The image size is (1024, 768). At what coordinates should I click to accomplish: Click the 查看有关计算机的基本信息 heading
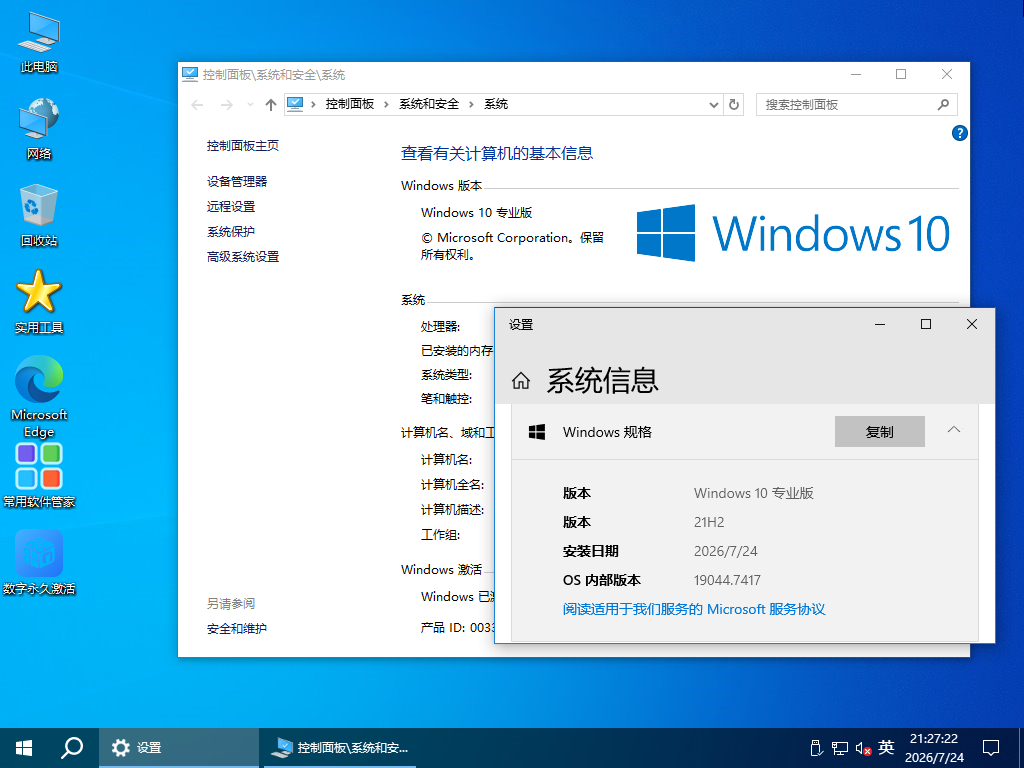[x=497, y=153]
